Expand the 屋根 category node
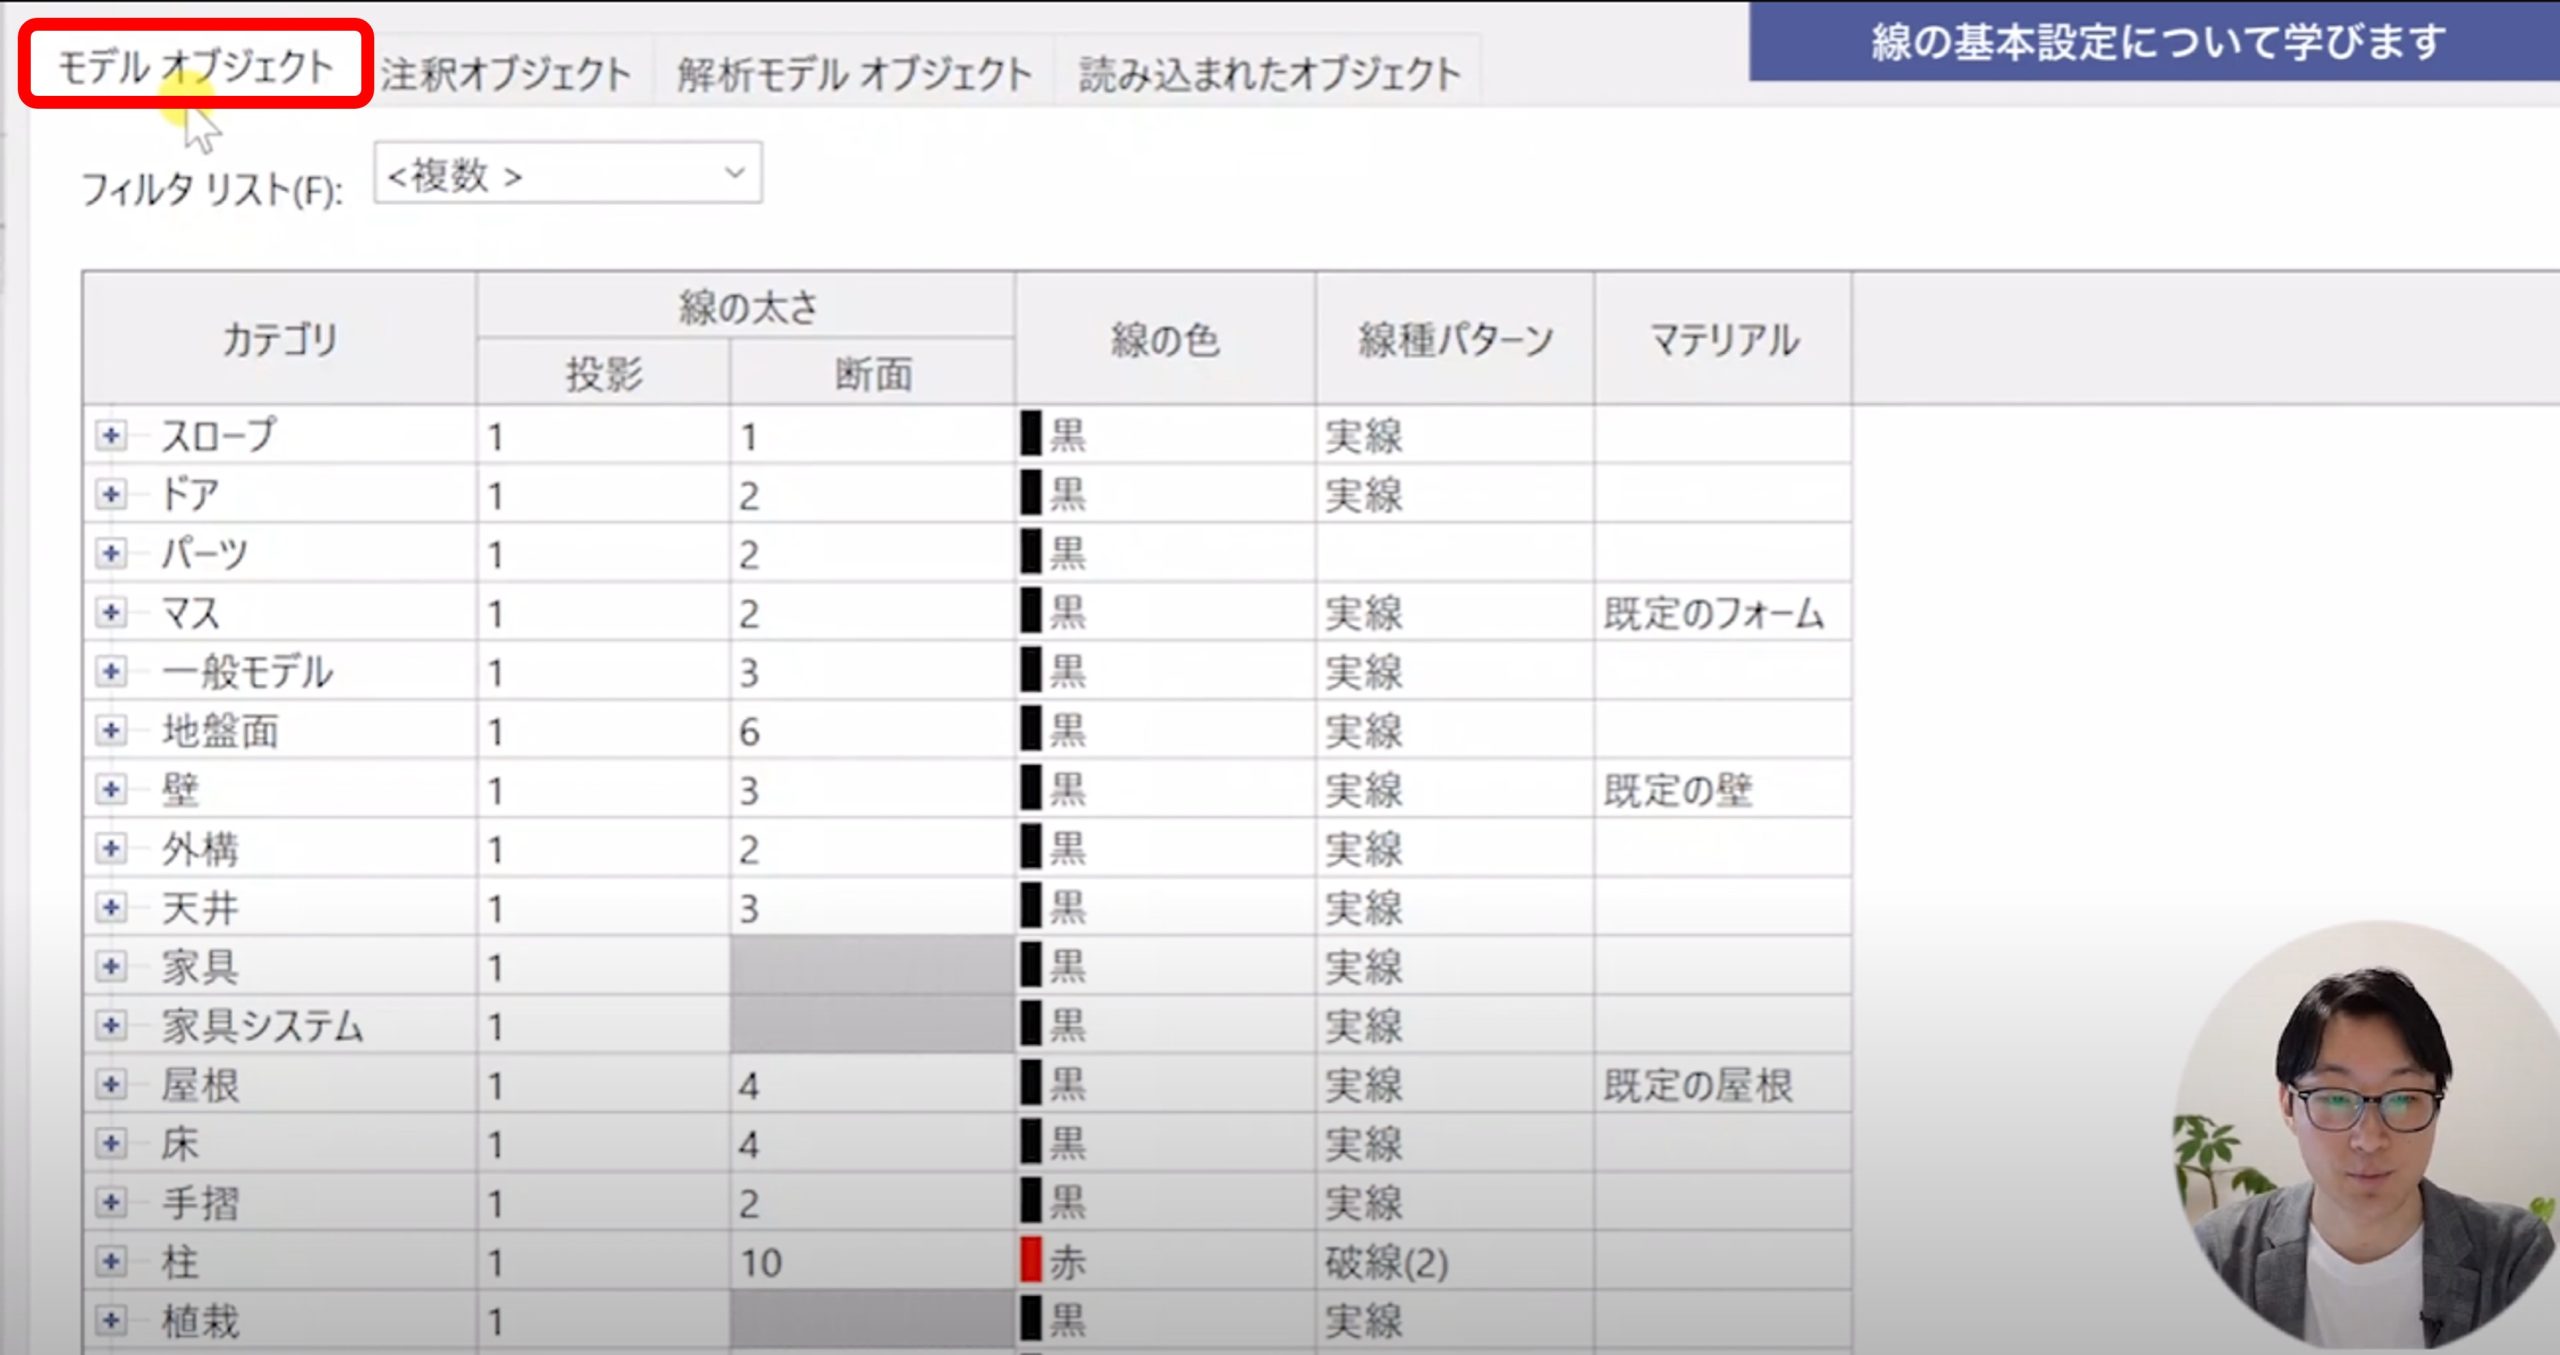This screenshot has width=2560, height=1355. pyautogui.click(x=111, y=1084)
